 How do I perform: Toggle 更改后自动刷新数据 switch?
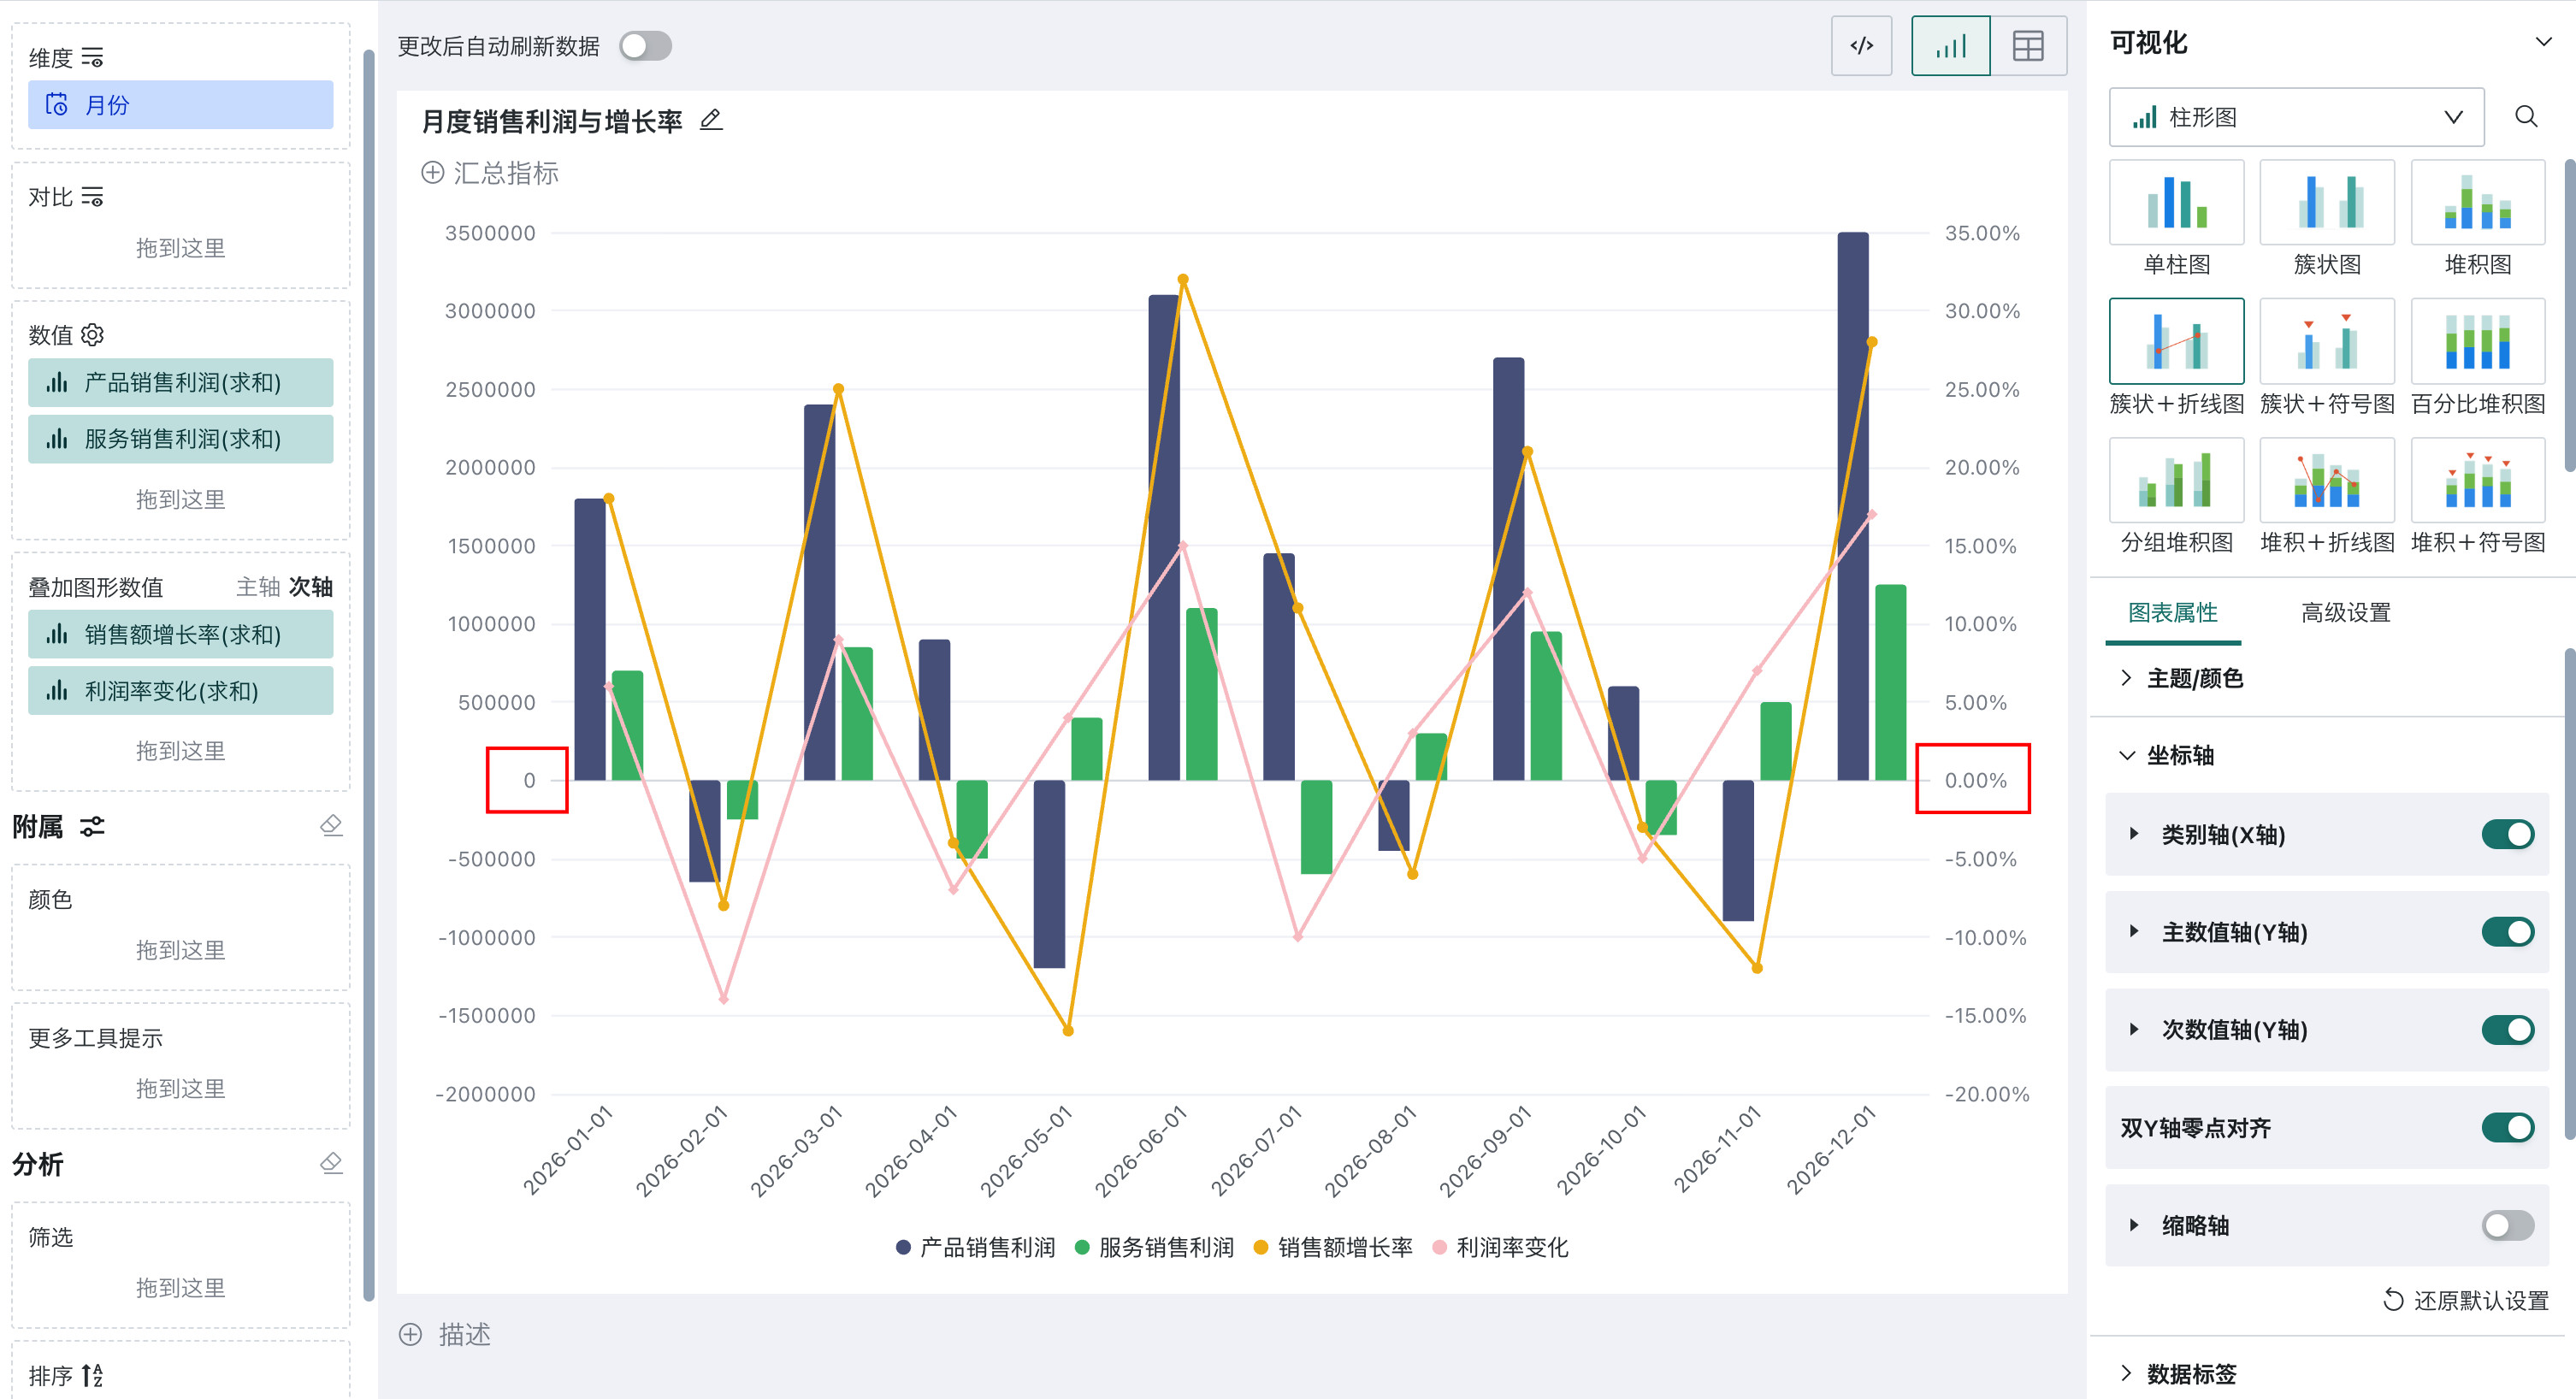coord(645,46)
